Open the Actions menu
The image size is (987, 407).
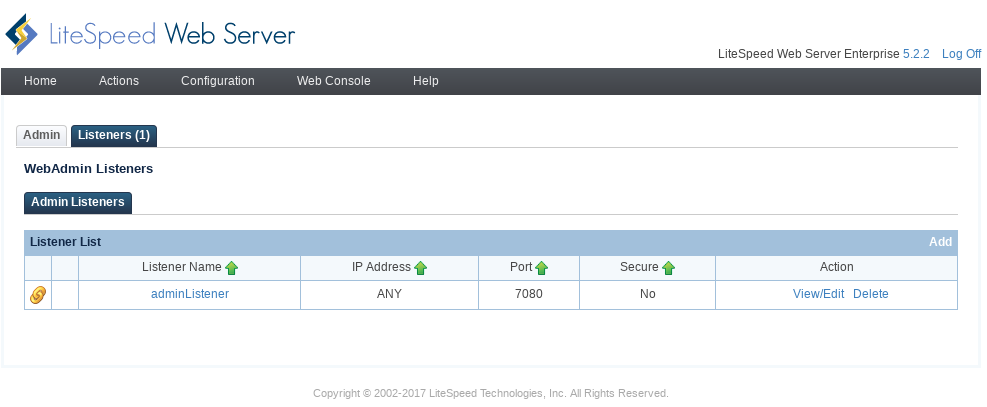click(x=119, y=81)
